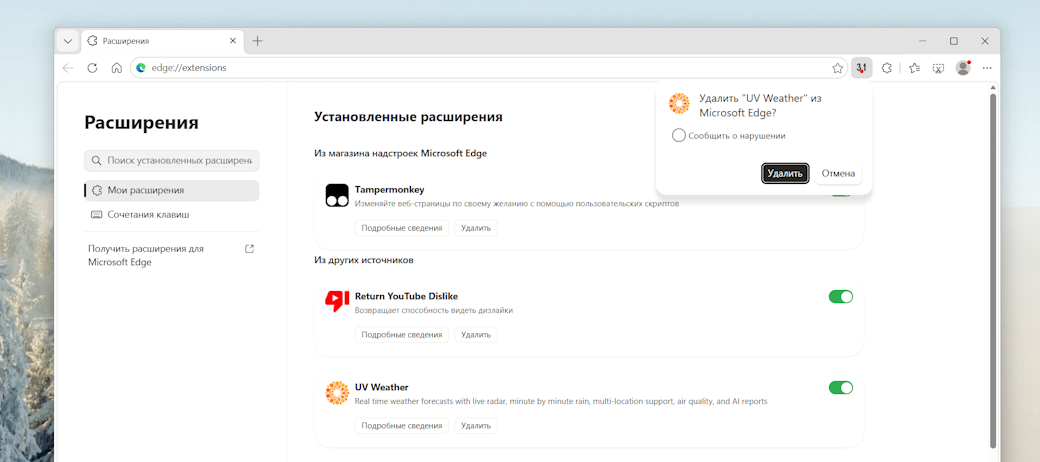Open the Extensions puzzle icon in toolbar
This screenshot has width=1040, height=462.
pos(887,68)
